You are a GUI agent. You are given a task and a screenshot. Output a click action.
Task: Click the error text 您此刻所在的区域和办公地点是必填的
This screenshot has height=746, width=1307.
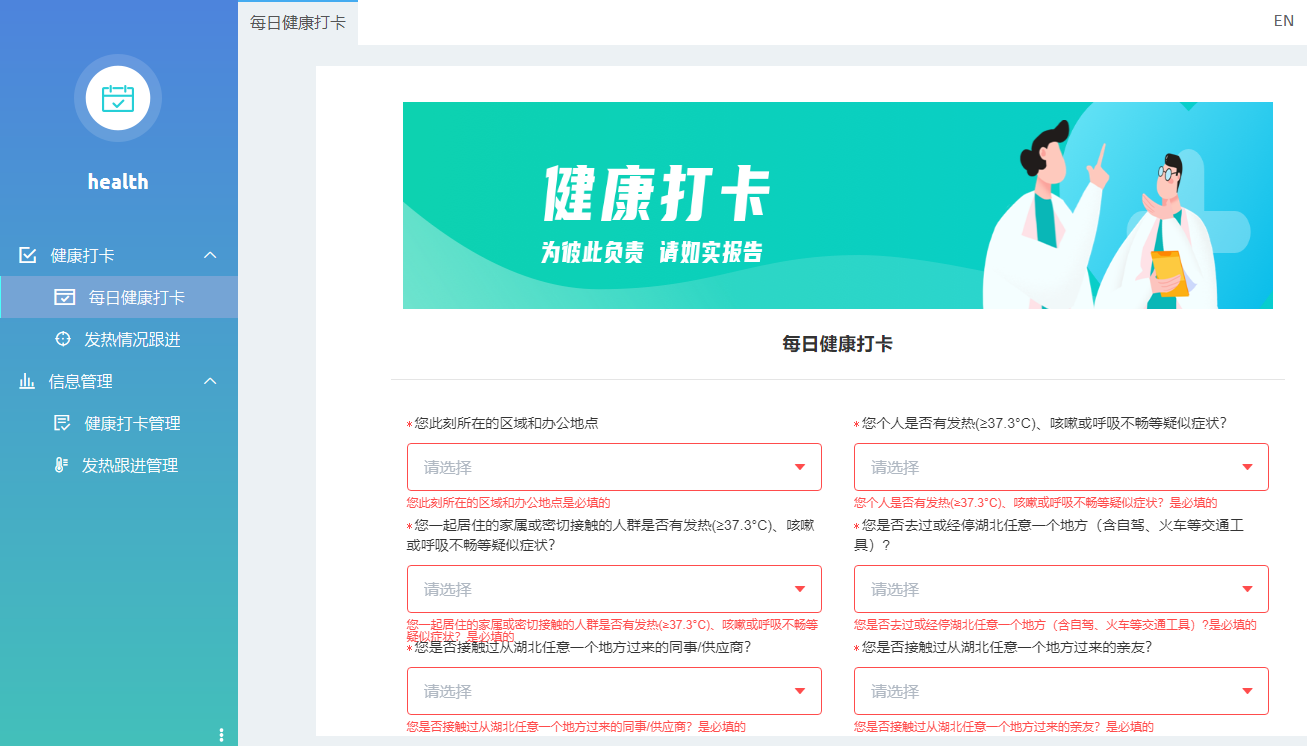508,502
